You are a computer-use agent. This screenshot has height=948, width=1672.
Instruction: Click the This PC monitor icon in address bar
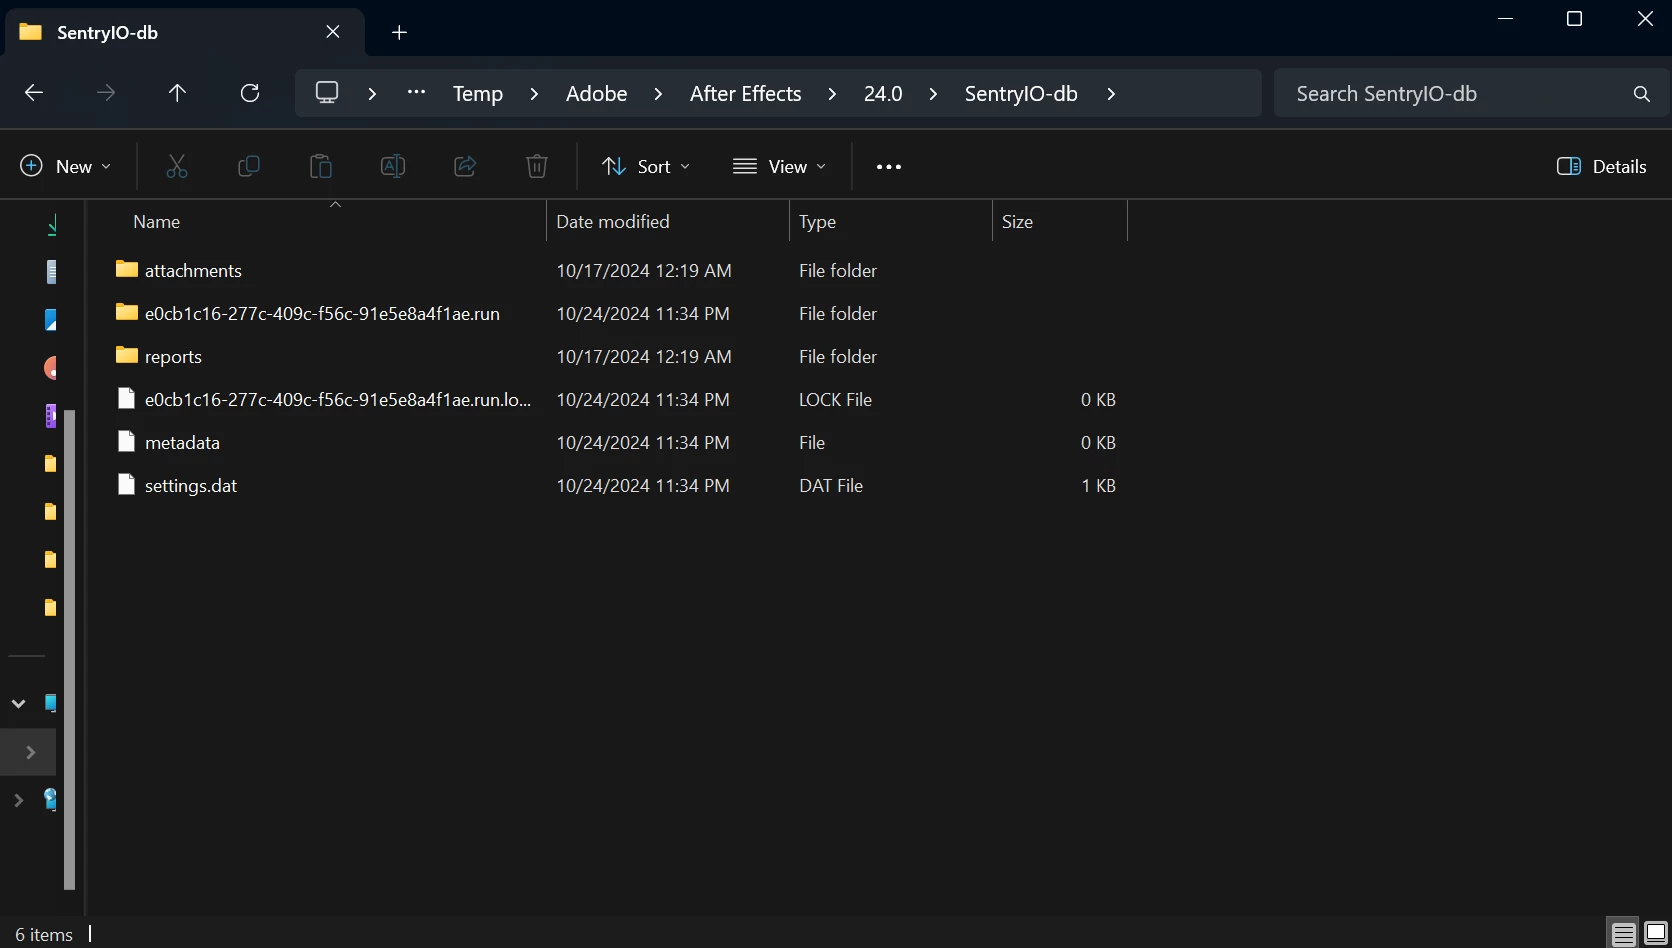pyautogui.click(x=327, y=92)
